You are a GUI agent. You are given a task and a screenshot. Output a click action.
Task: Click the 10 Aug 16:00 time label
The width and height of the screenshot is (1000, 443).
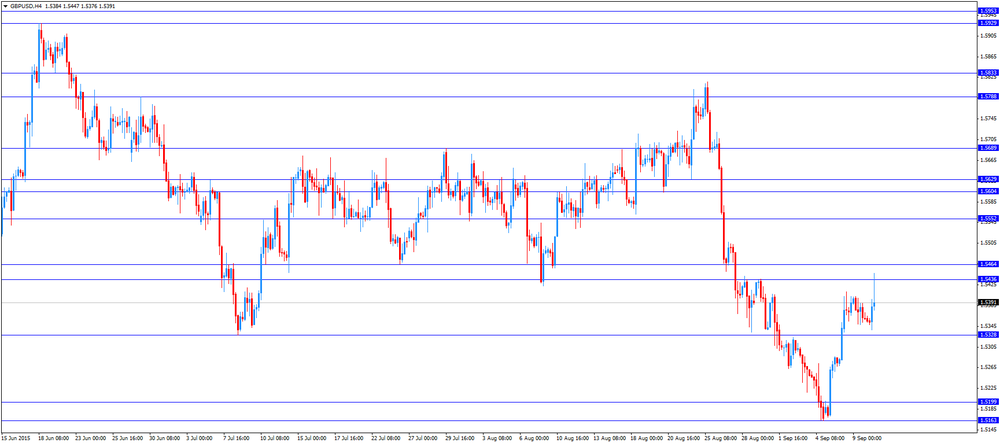[x=573, y=439]
